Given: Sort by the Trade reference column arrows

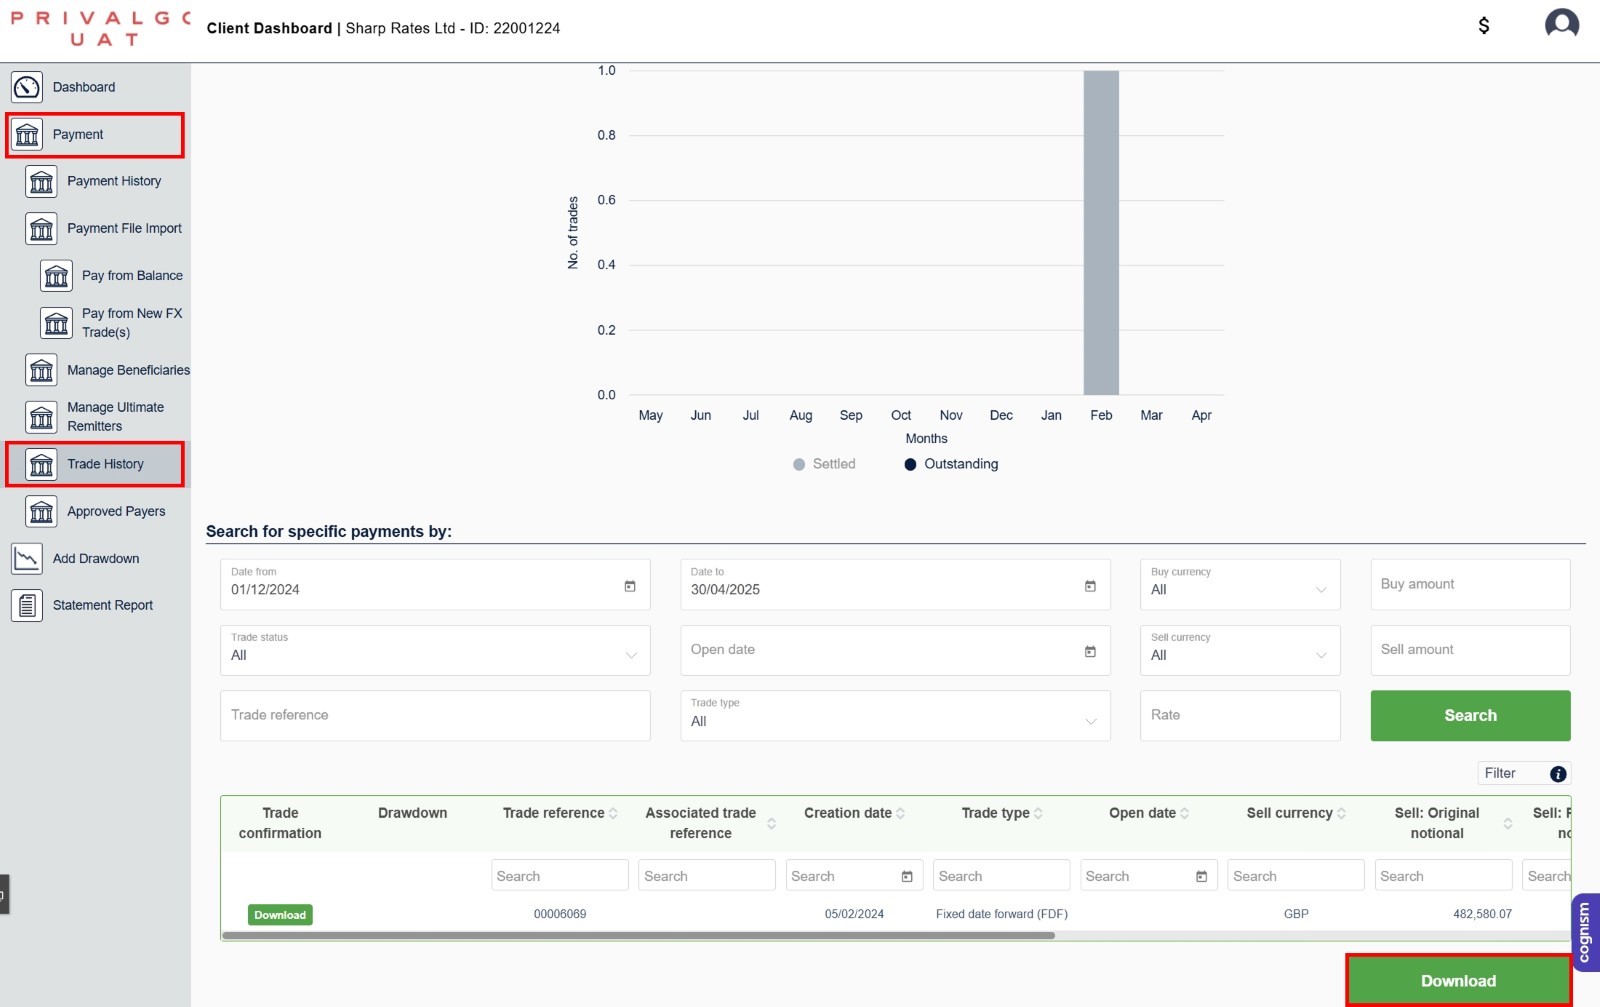Looking at the screenshot, I should (613, 813).
